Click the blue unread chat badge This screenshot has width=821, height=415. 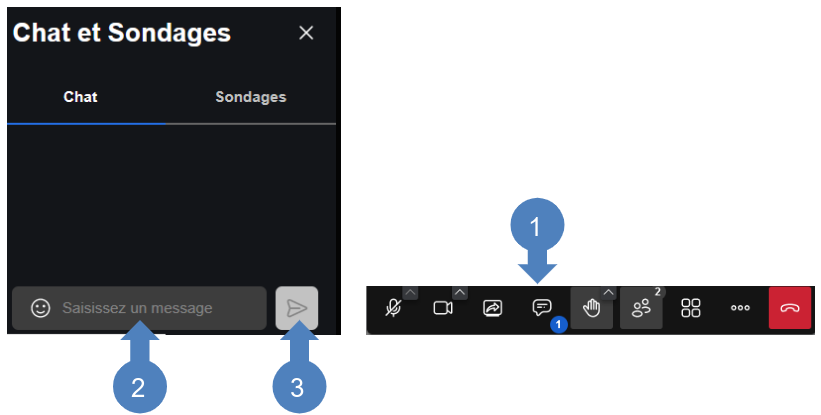point(558,324)
